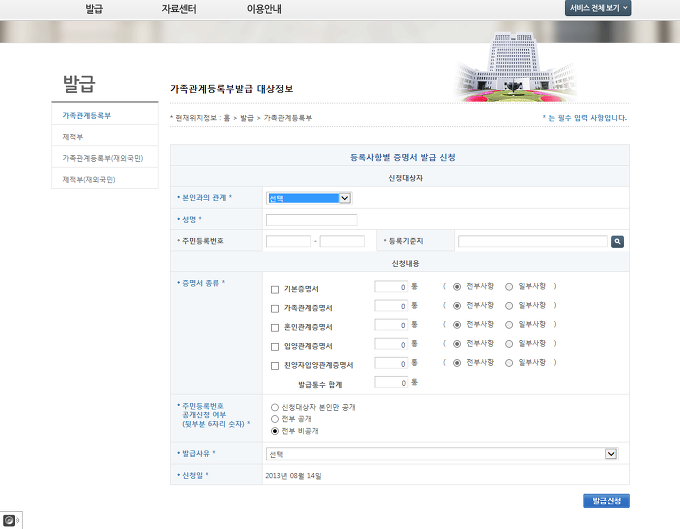Click 가족관계증명서 copy count field
The height and width of the screenshot is (529, 680).
[391, 306]
